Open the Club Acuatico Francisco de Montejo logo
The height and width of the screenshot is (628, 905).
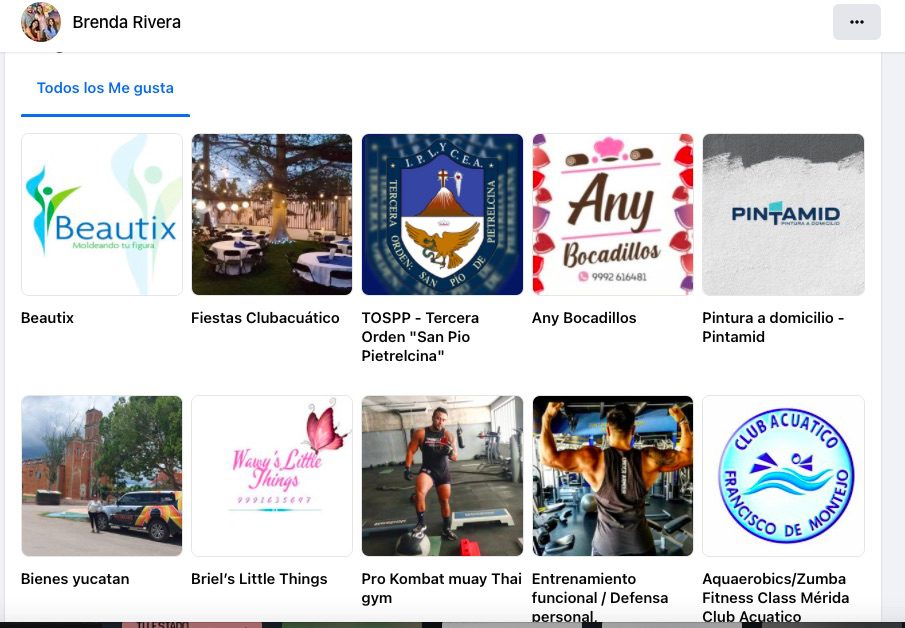click(x=783, y=476)
